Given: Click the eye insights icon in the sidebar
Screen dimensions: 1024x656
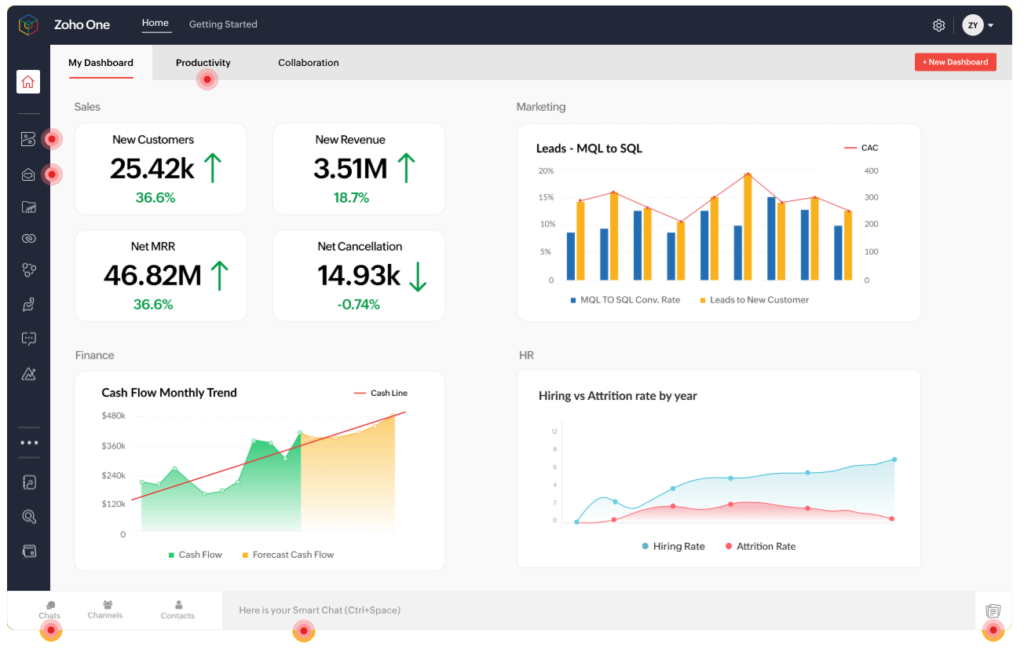Looking at the screenshot, I should point(27,238).
